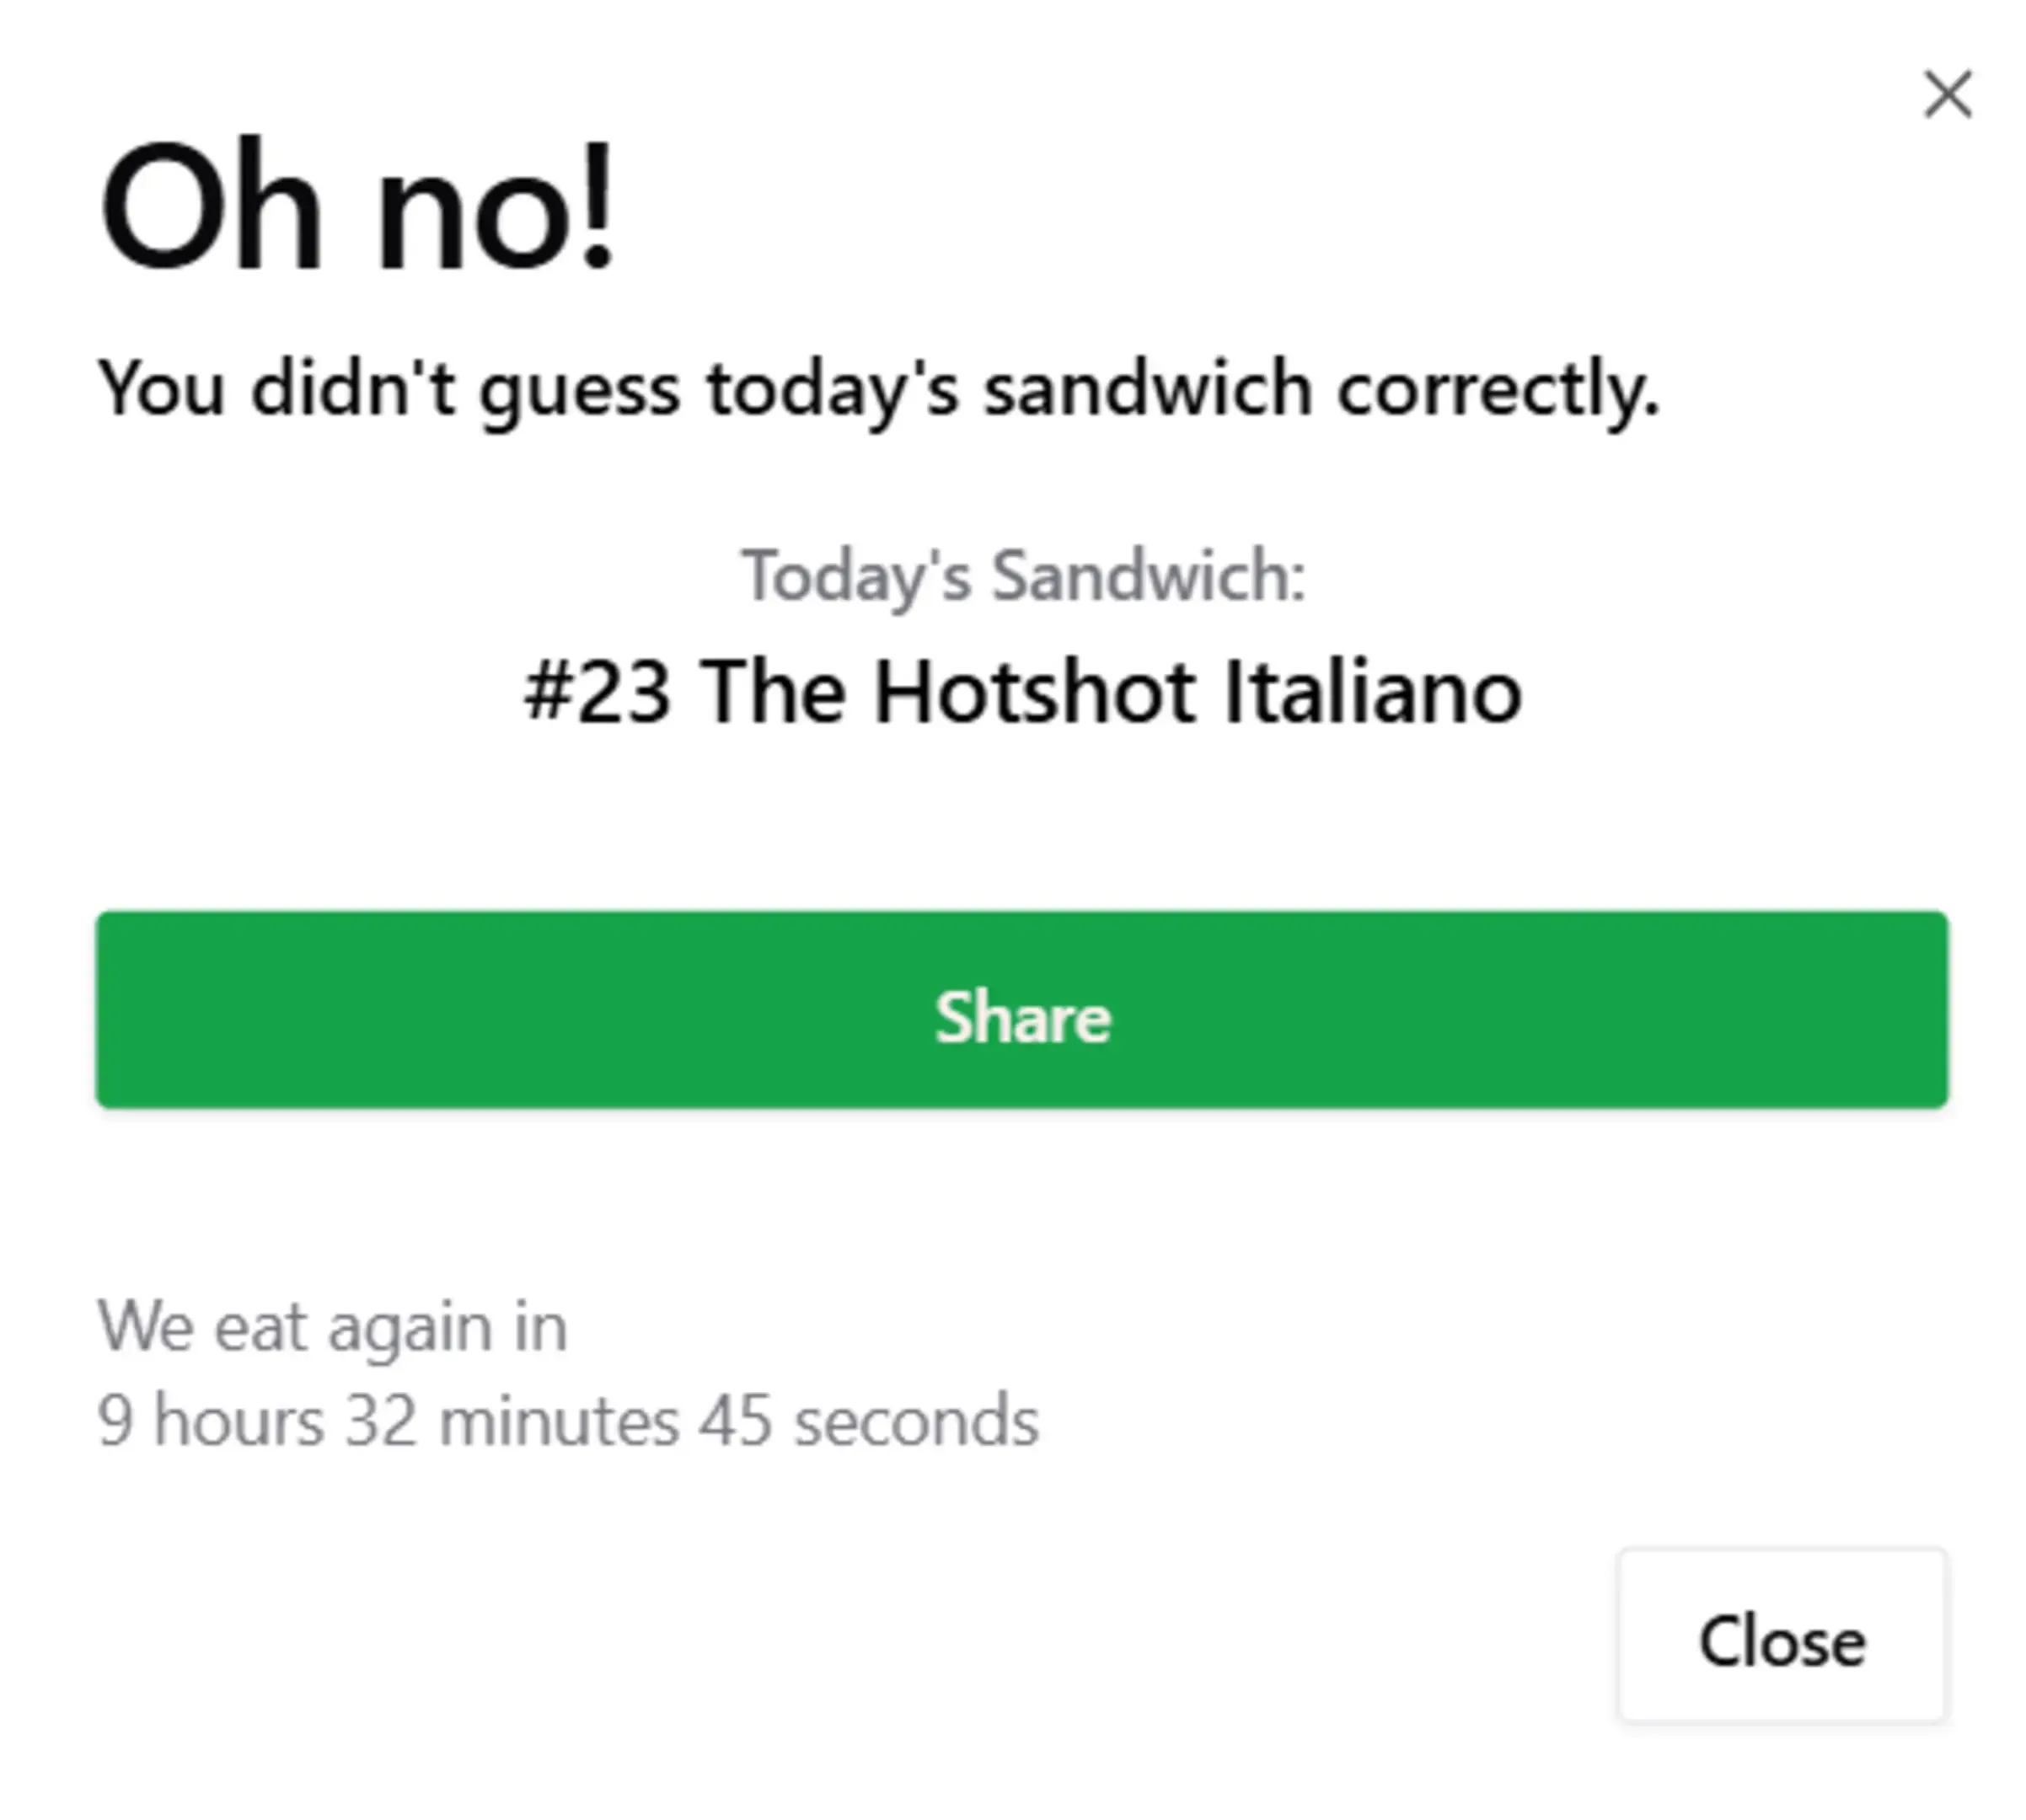Click the "Oh no!" heading
Image resolution: width=2026 pixels, height=1820 pixels.
pyautogui.click(x=356, y=207)
